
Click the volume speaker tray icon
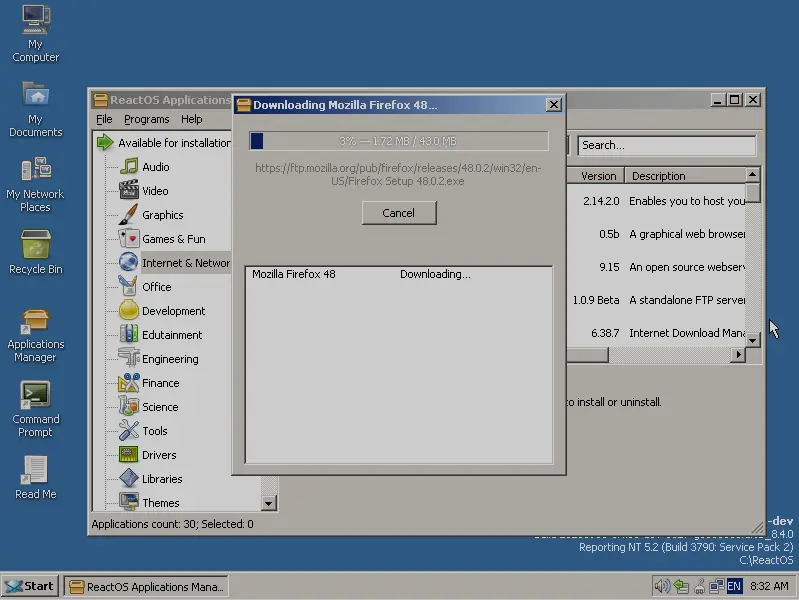(661, 586)
